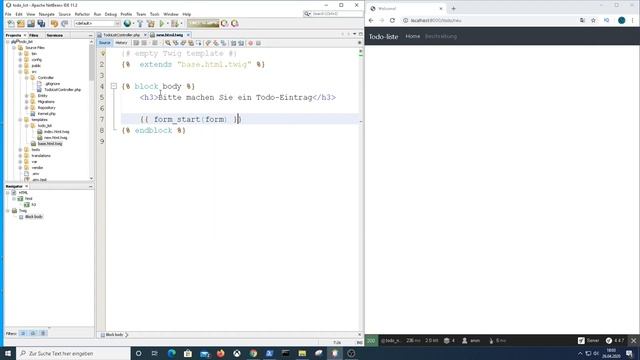This screenshot has width=640, height=360.
Task: Click the Symfony toolbar close X icon
Action: tap(633, 340)
